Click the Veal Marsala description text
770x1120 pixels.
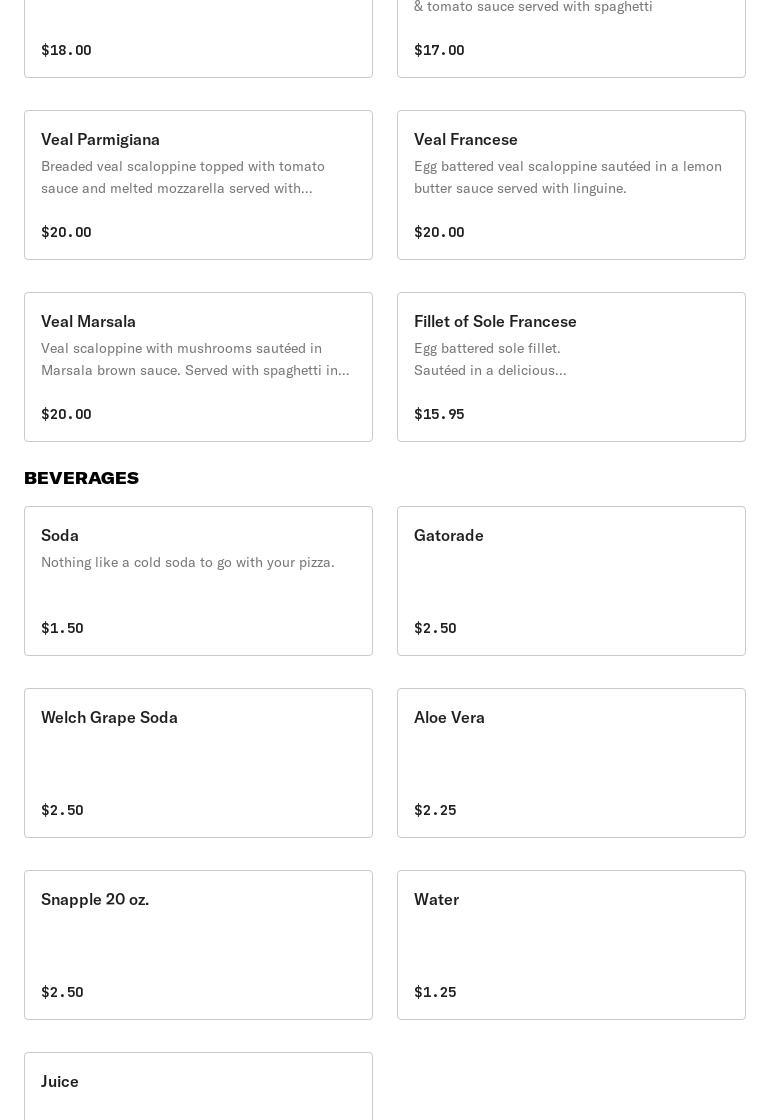pyautogui.click(x=195, y=359)
